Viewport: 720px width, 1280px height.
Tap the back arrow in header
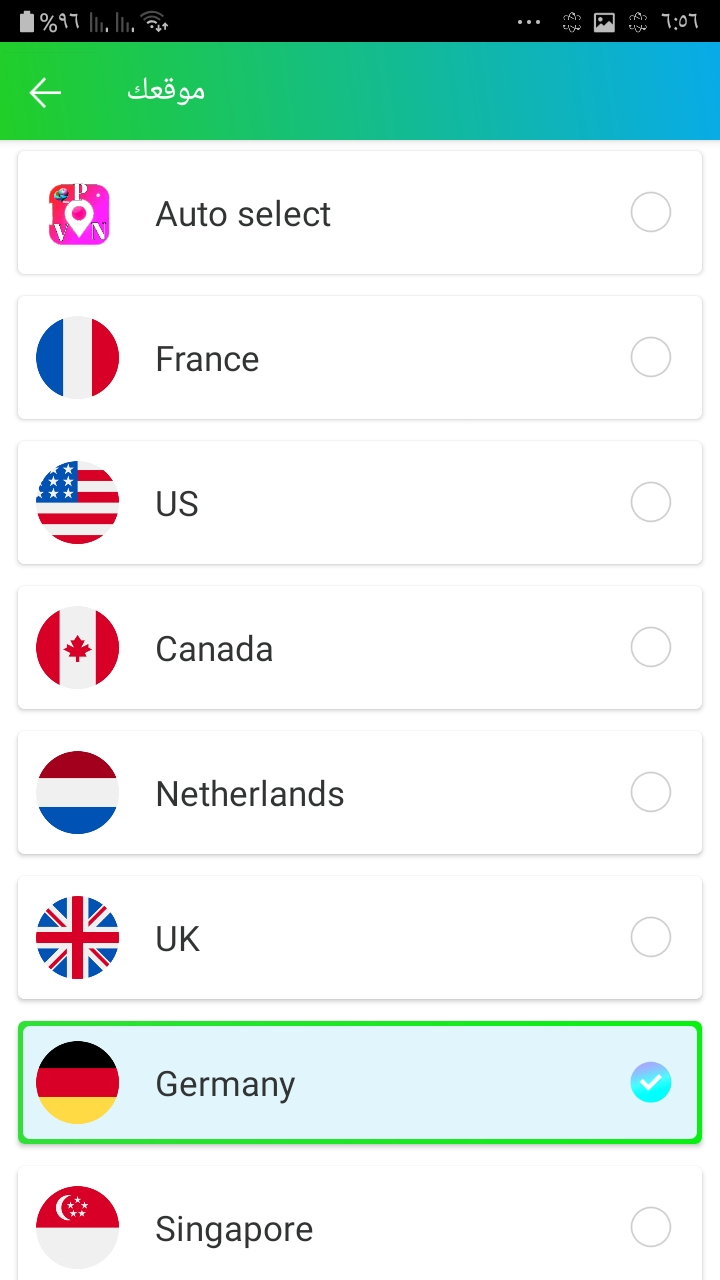[x=45, y=92]
